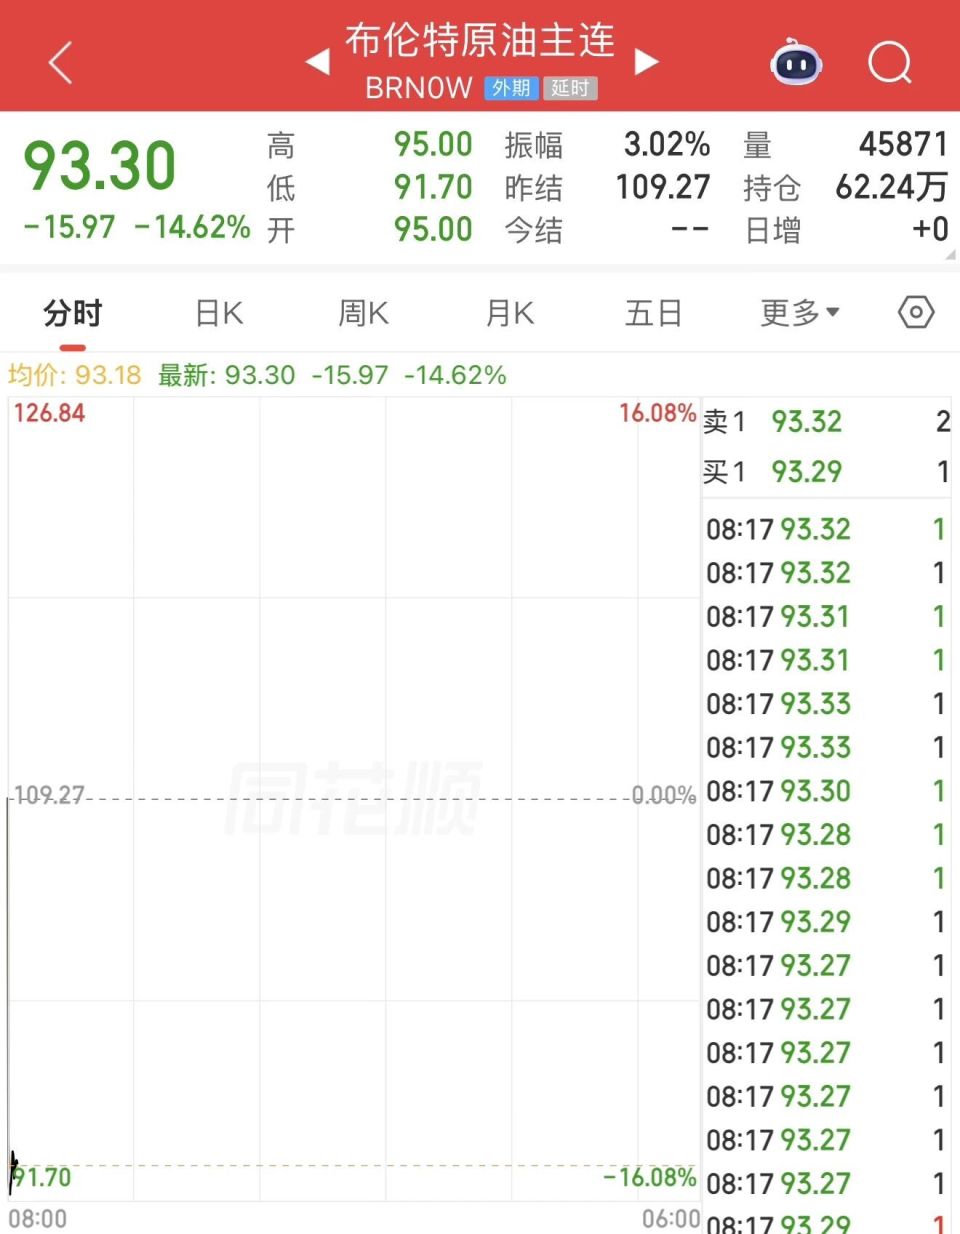
Task: Switch to the 日K daily chart tab
Action: (x=217, y=312)
